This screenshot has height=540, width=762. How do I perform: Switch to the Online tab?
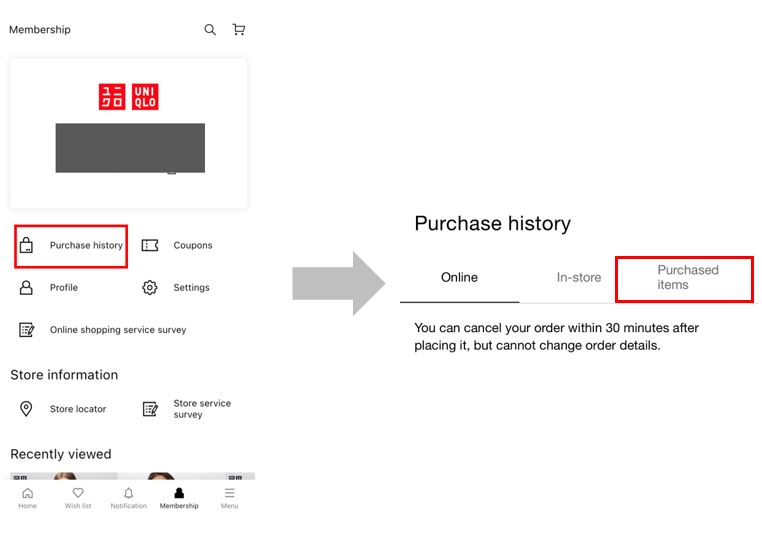459,278
